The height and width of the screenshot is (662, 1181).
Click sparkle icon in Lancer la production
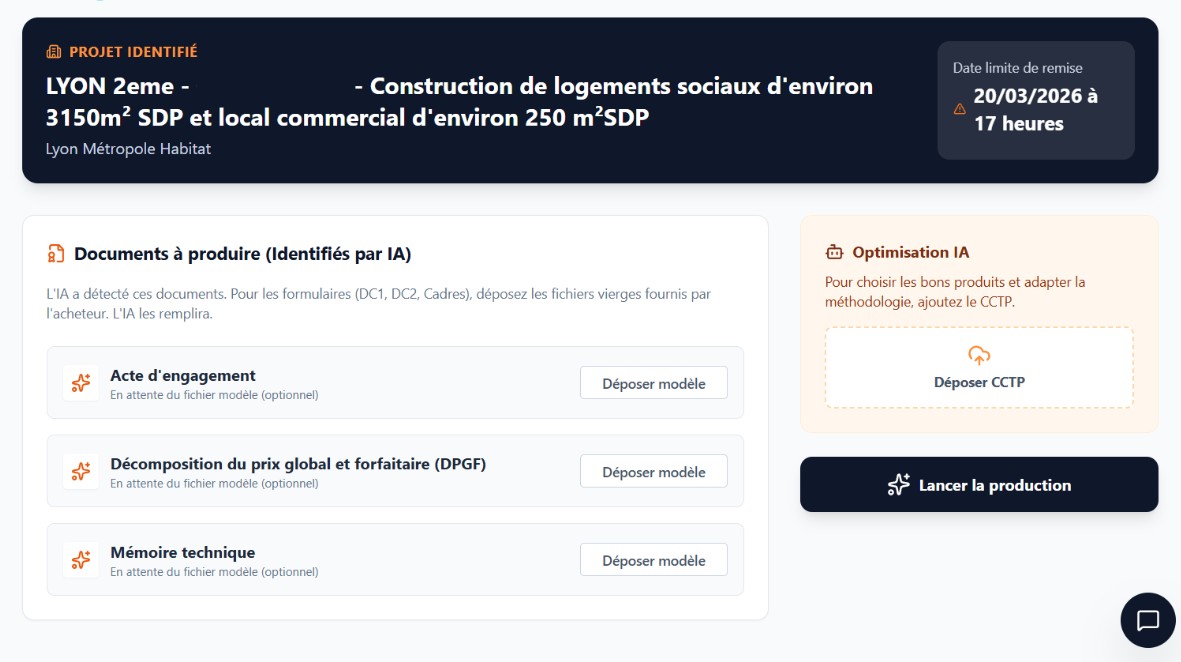coord(899,485)
